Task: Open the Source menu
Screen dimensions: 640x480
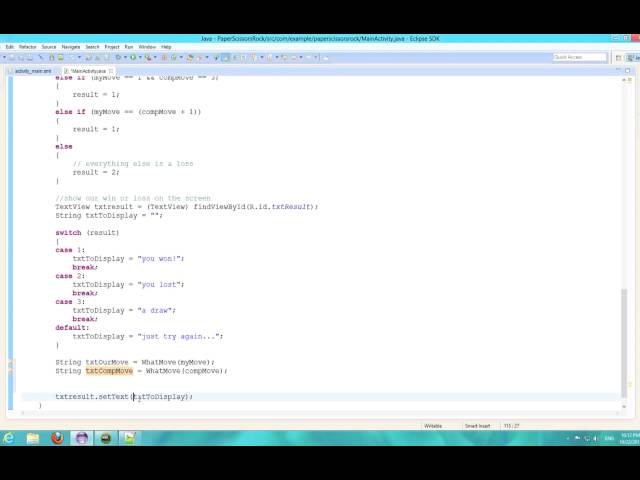Action: click(49, 47)
